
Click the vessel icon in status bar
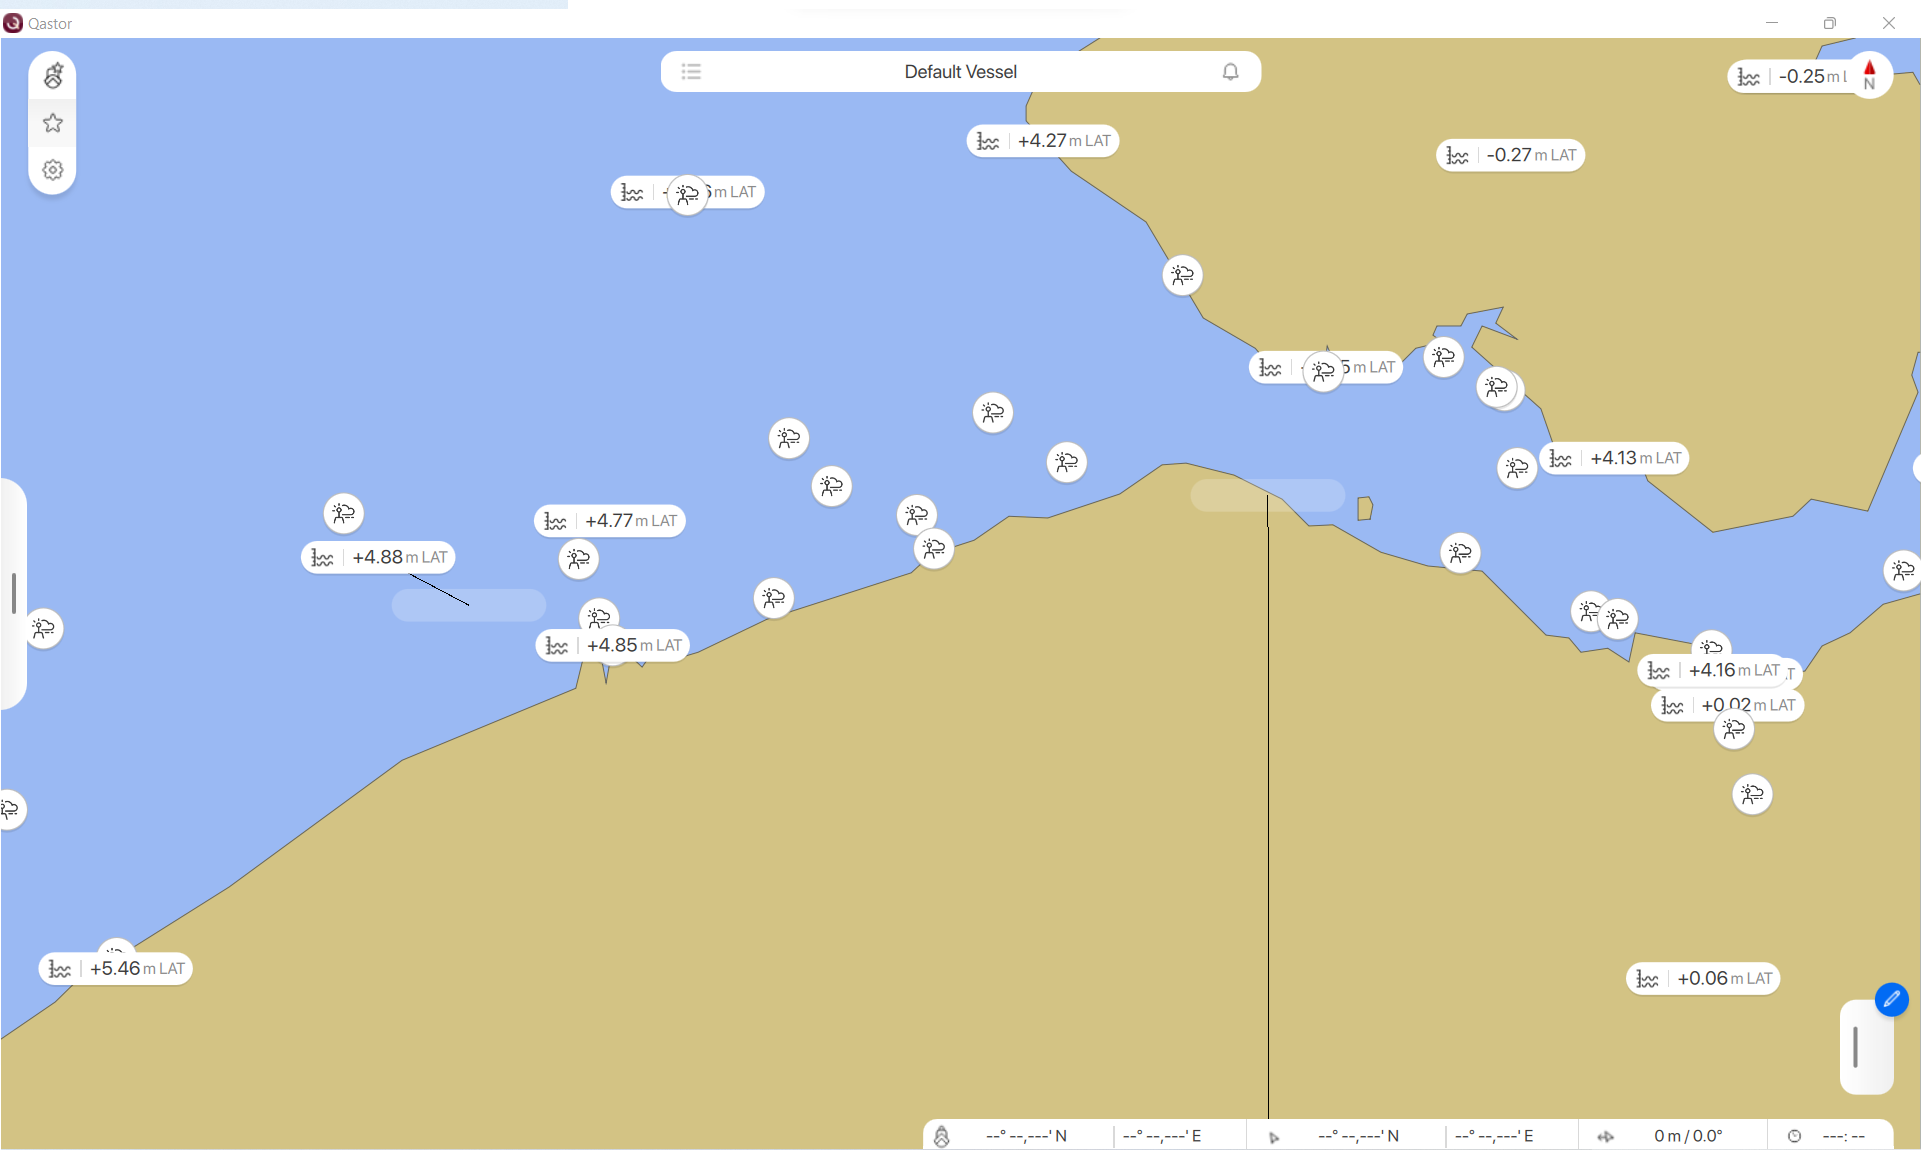(941, 1136)
